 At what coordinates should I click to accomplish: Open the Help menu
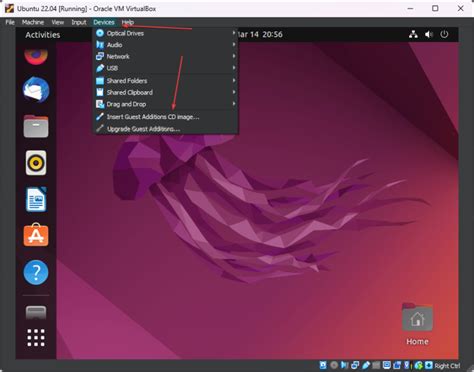point(128,22)
